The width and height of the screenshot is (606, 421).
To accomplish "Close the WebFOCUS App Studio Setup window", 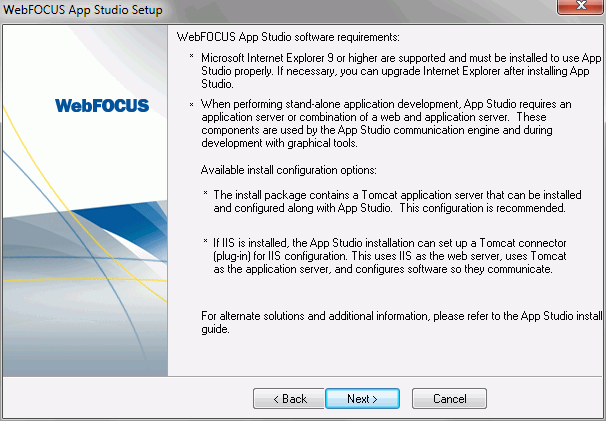I will (x=581, y=6).
